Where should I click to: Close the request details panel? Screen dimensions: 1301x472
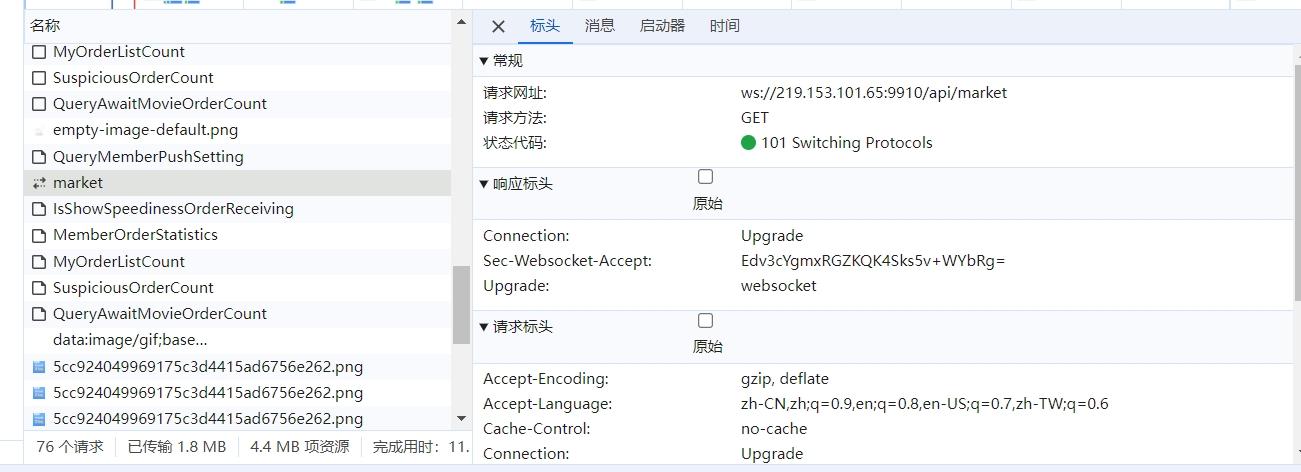point(498,27)
